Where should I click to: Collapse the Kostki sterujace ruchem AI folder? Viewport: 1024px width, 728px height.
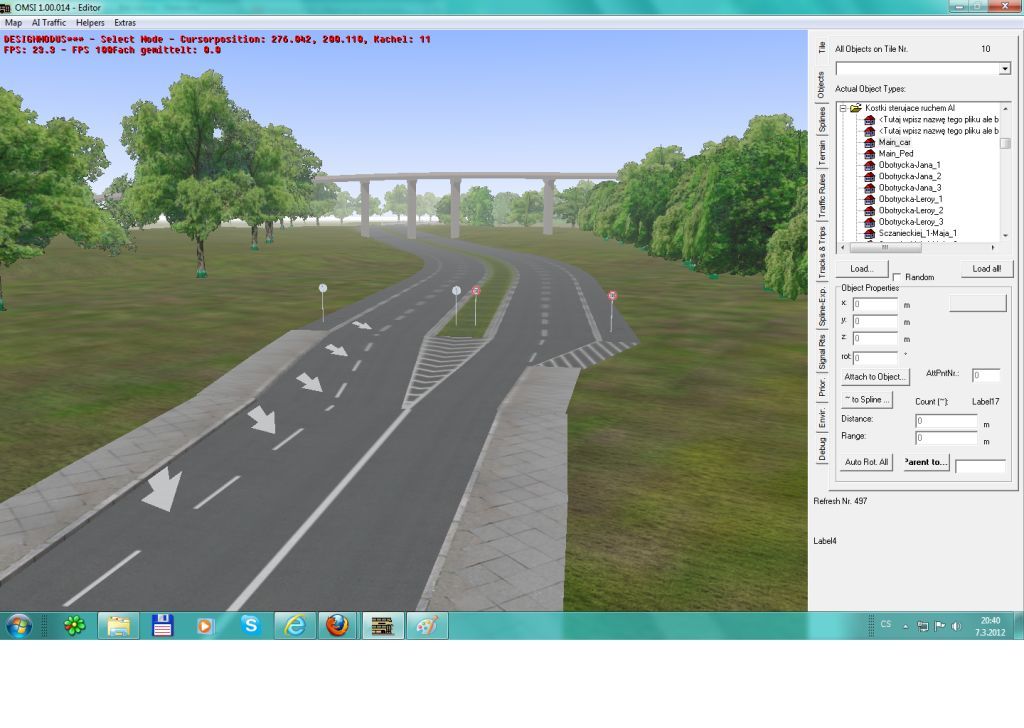(843, 108)
